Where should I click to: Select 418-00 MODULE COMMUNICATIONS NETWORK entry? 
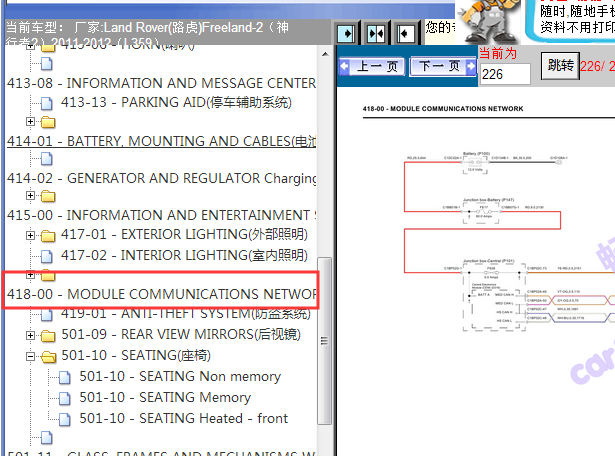pyautogui.click(x=161, y=294)
